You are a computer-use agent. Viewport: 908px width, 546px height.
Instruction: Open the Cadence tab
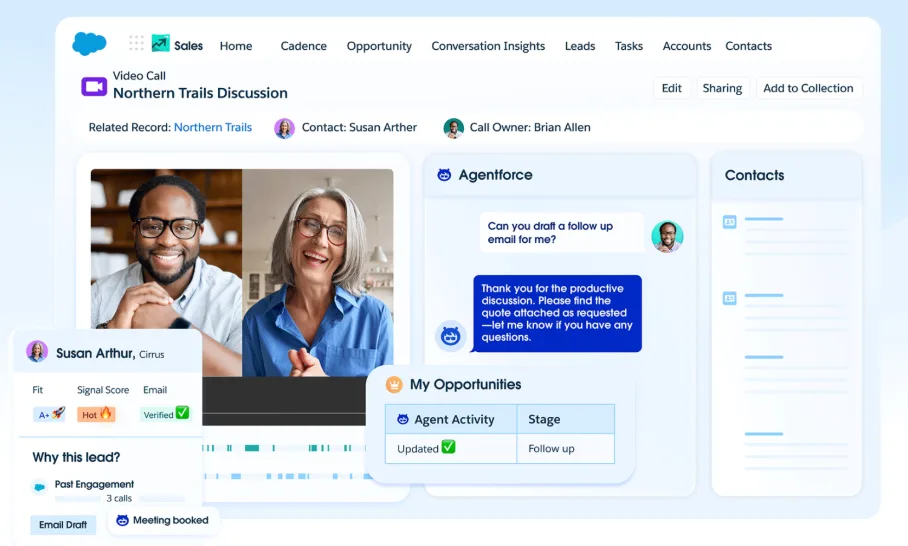pos(303,46)
